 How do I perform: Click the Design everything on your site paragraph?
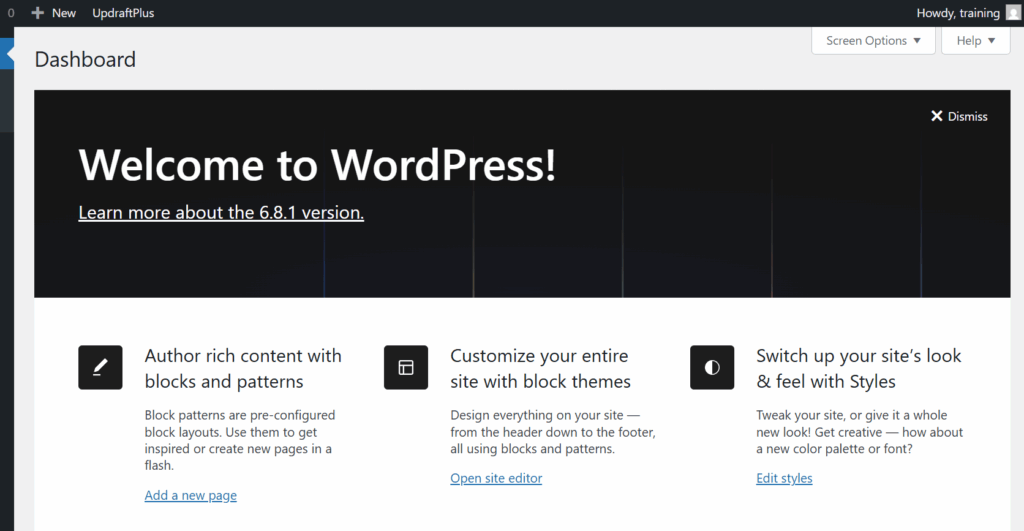click(x=552, y=432)
